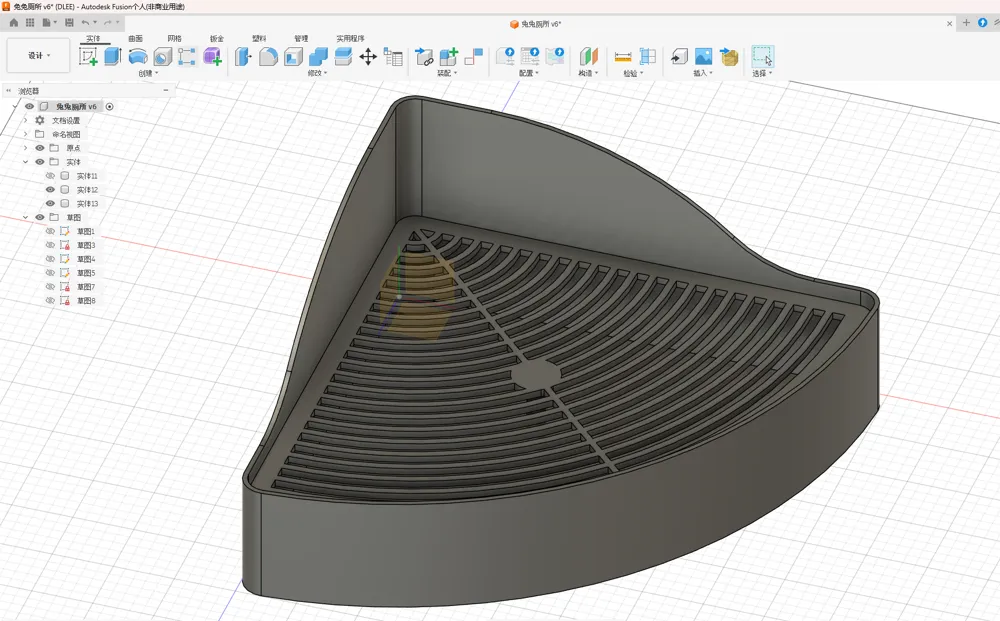This screenshot has height=621, width=1000.
Task: Select the Insert Derive tool
Action: pos(679,57)
